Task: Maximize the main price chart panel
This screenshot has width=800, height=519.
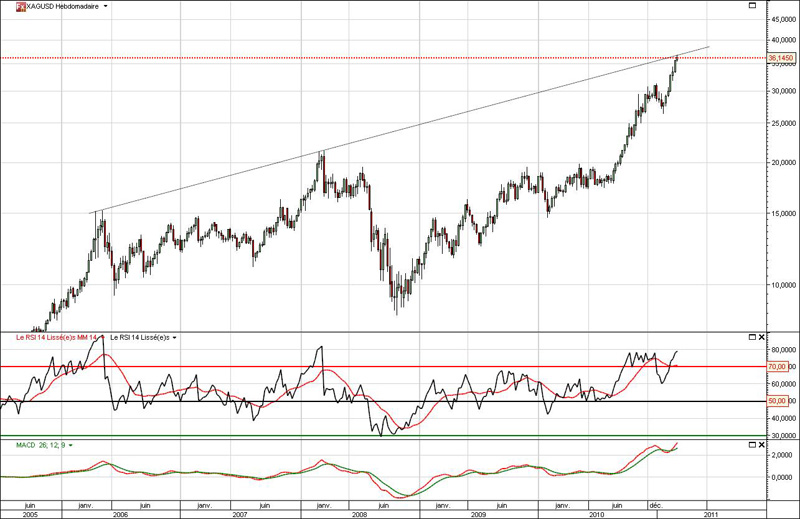Action: (752, 6)
